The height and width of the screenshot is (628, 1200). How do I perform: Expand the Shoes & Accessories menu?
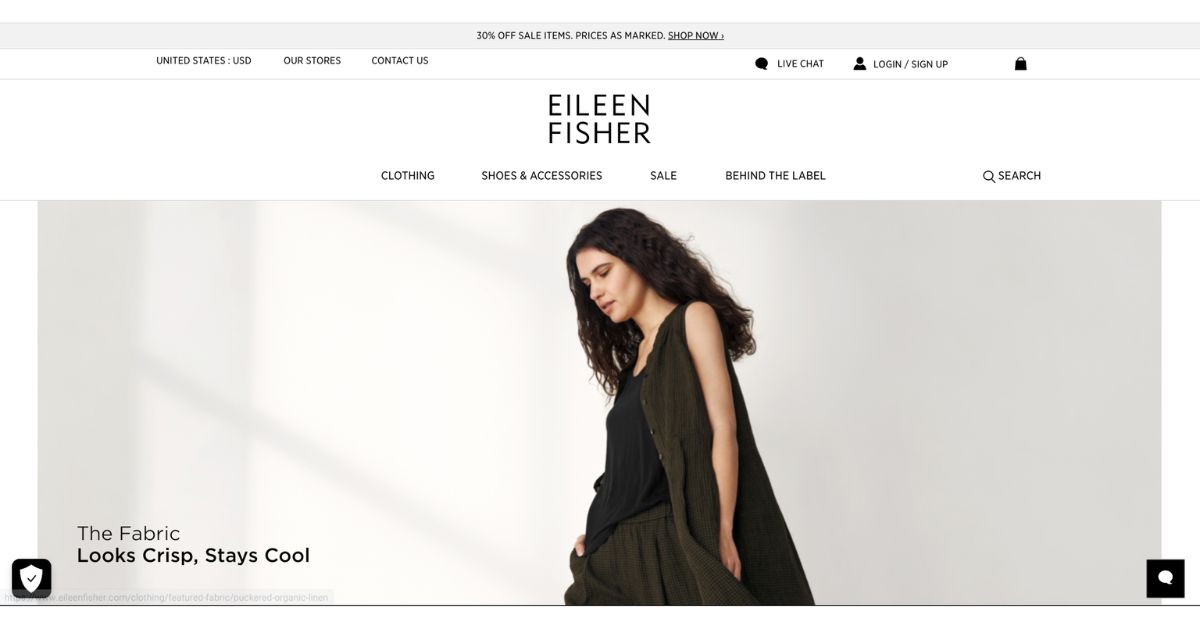[x=542, y=176]
